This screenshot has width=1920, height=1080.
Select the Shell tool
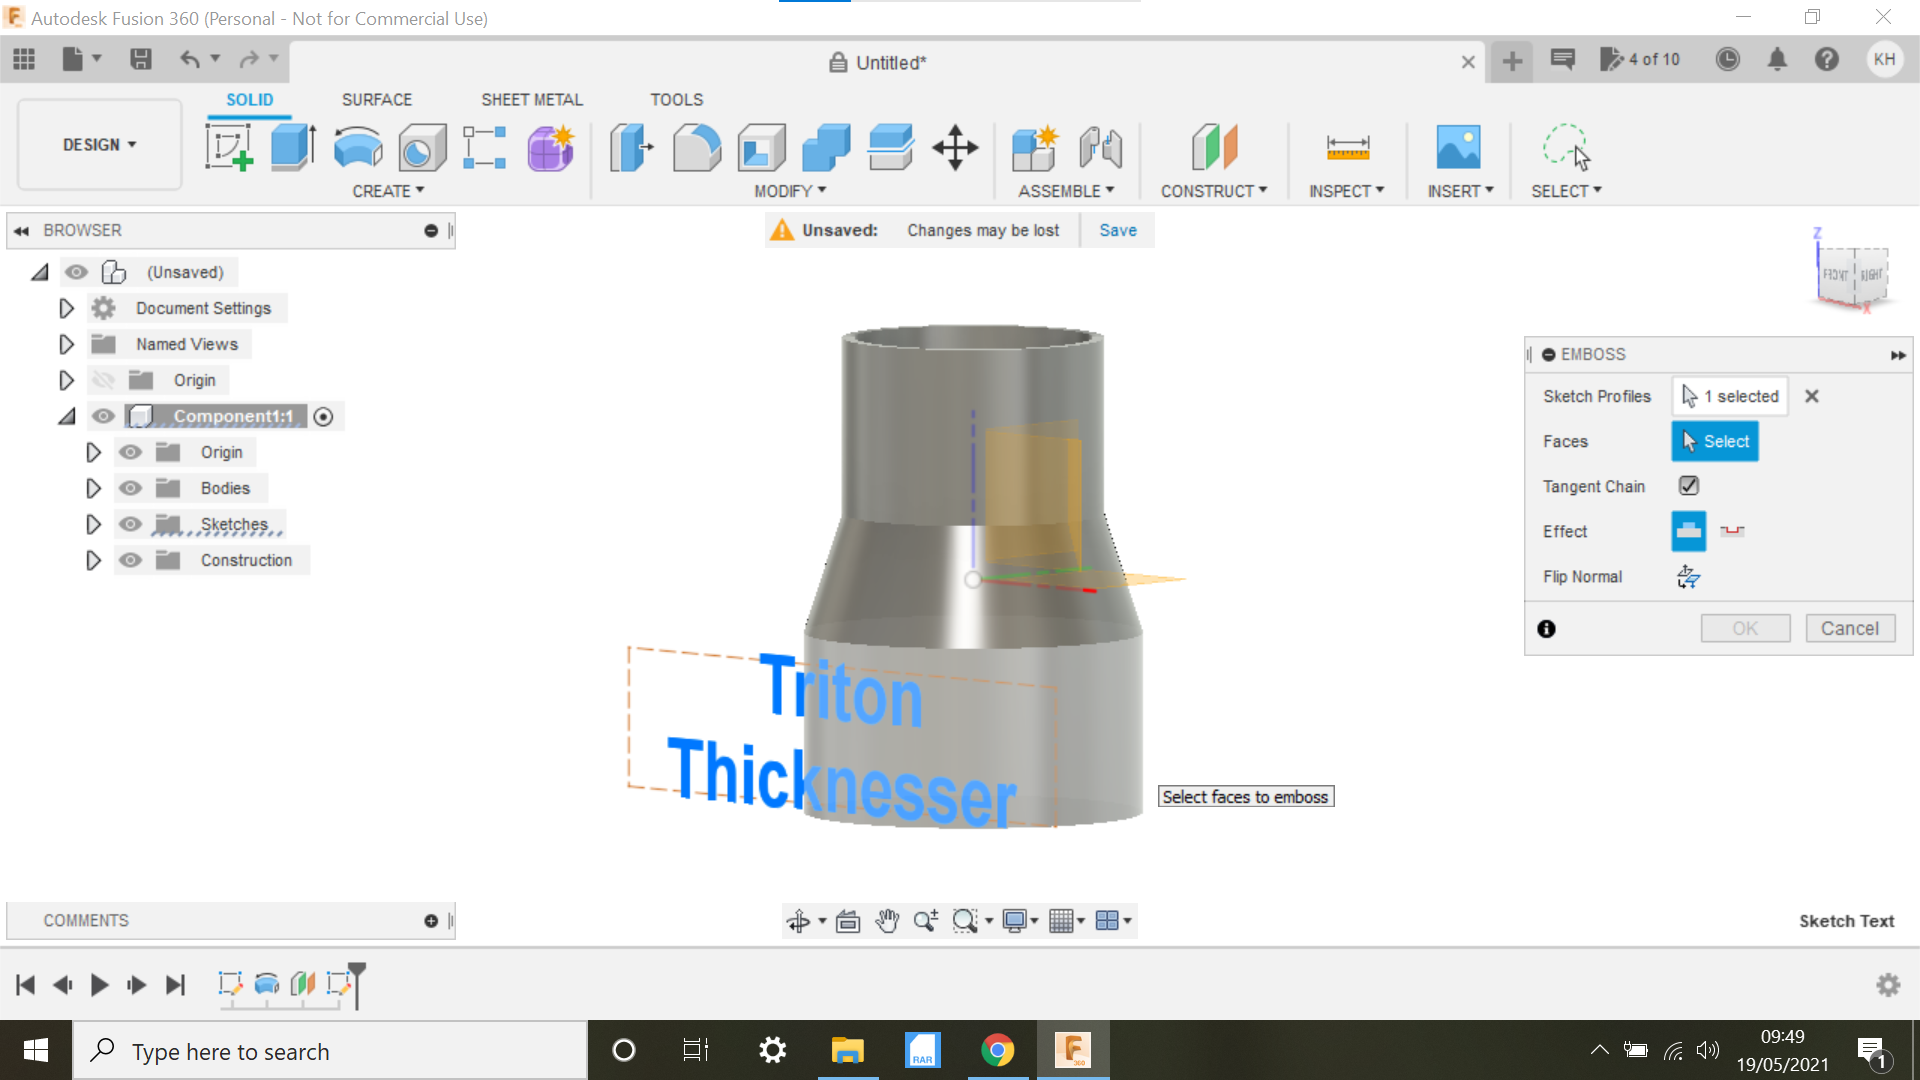761,148
